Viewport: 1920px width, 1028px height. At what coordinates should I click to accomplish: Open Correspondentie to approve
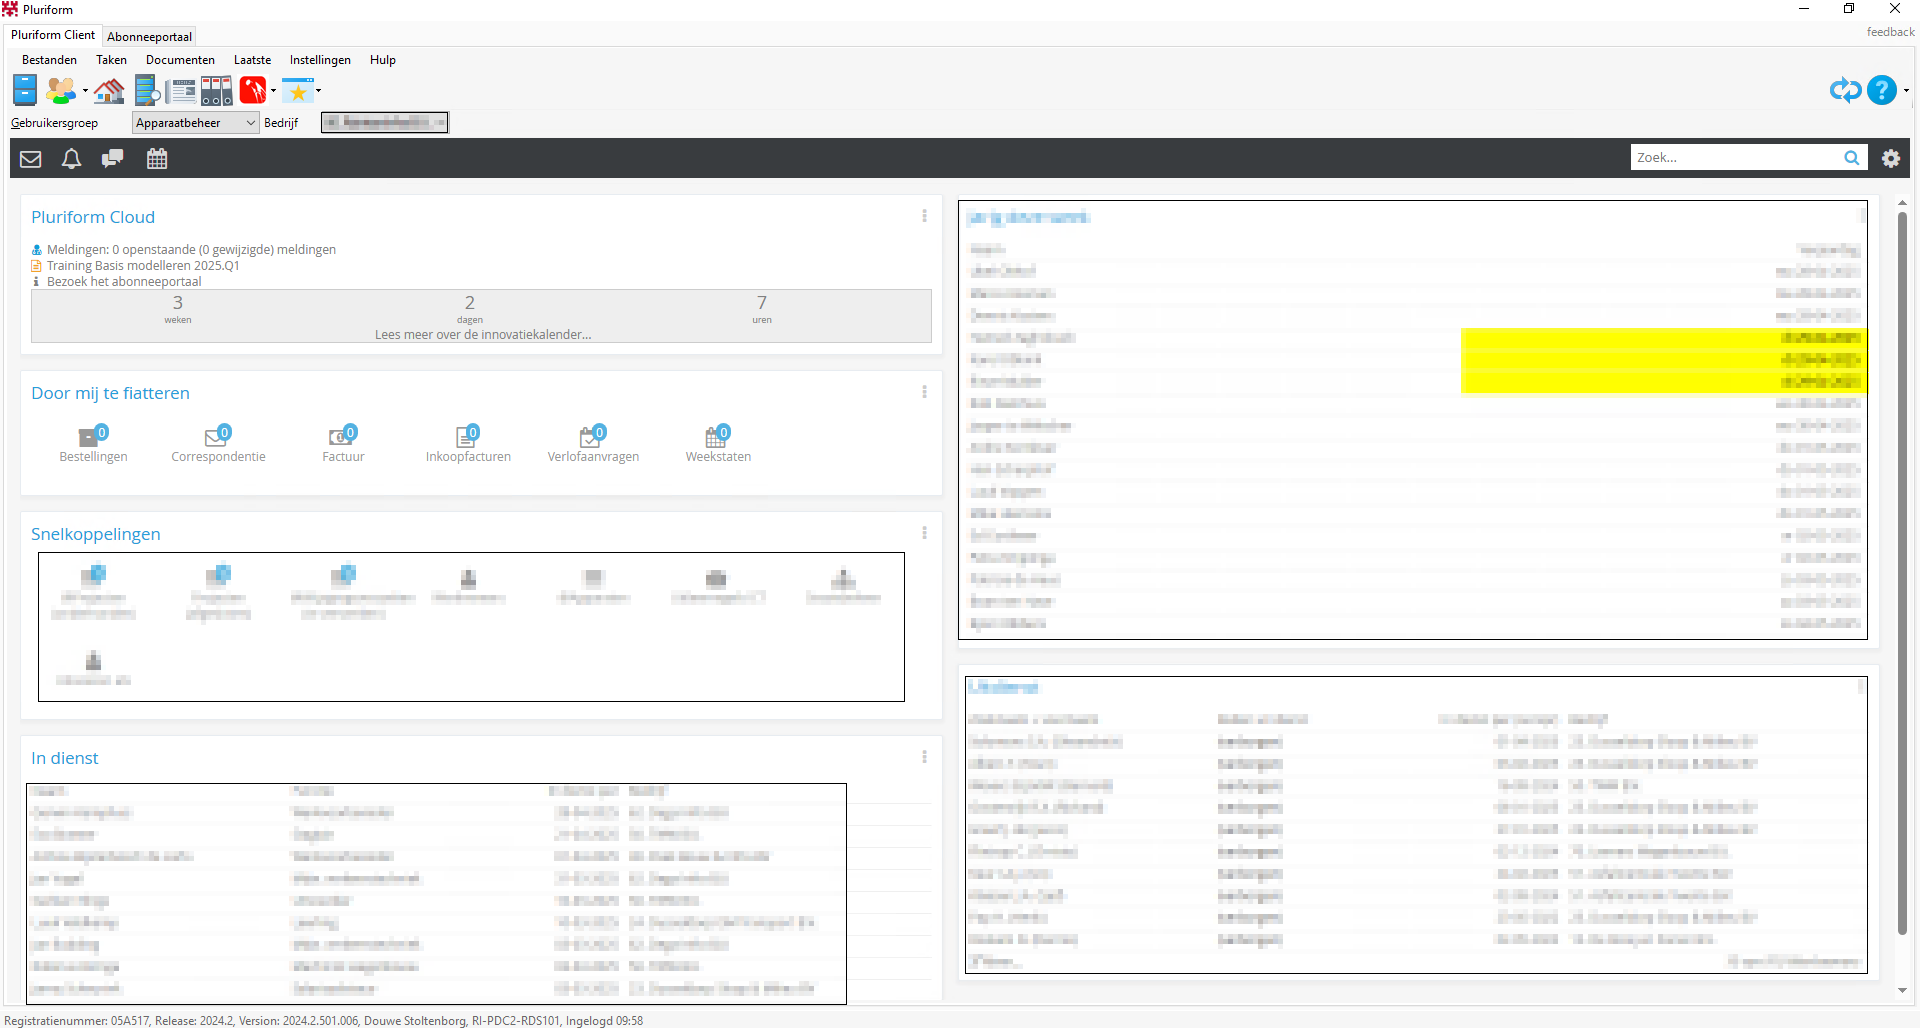[x=218, y=444]
